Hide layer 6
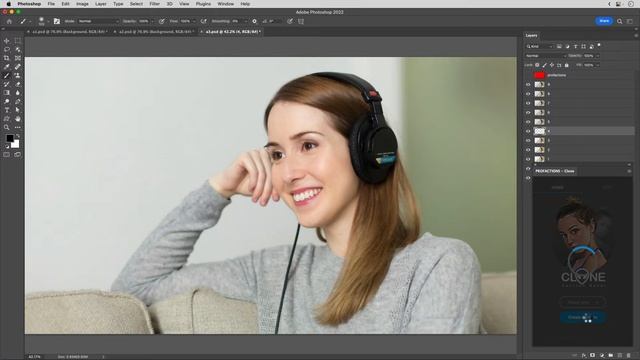The height and width of the screenshot is (360, 640). pyautogui.click(x=528, y=113)
